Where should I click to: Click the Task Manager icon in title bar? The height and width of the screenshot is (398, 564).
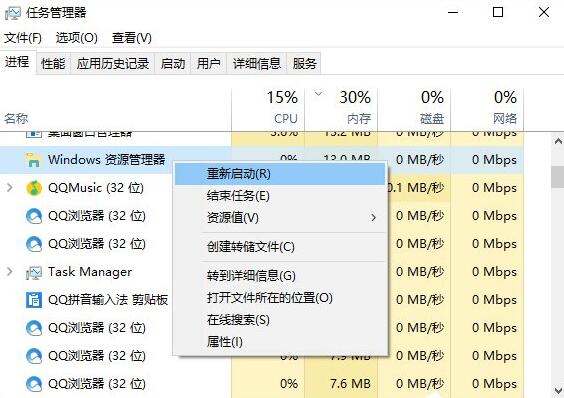tap(13, 13)
